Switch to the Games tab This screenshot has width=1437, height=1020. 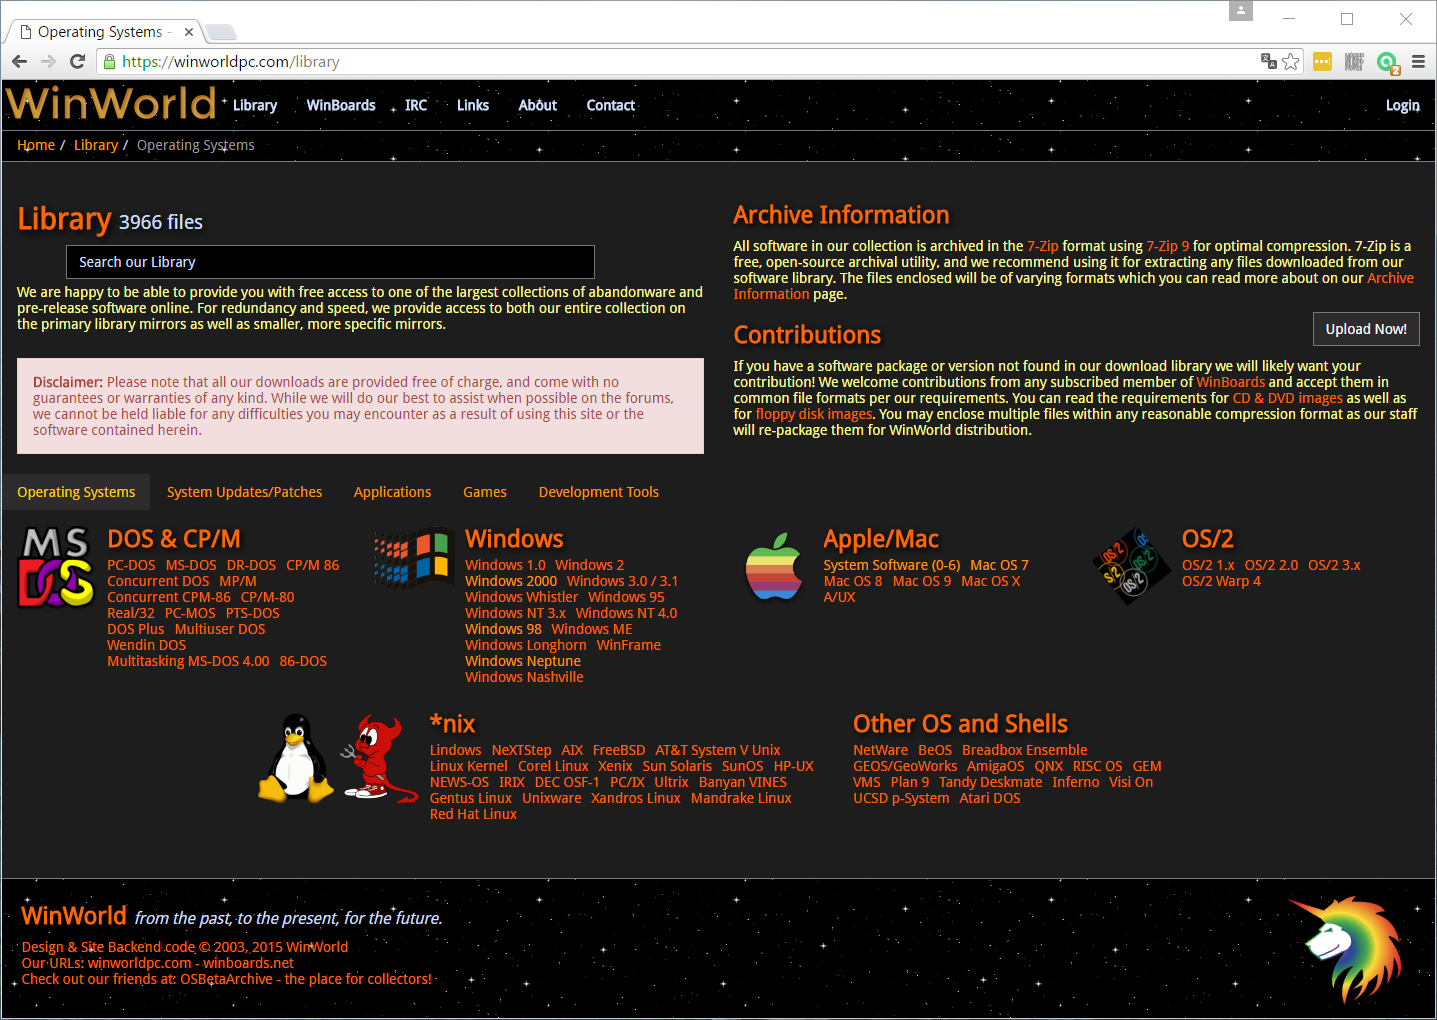coord(485,491)
